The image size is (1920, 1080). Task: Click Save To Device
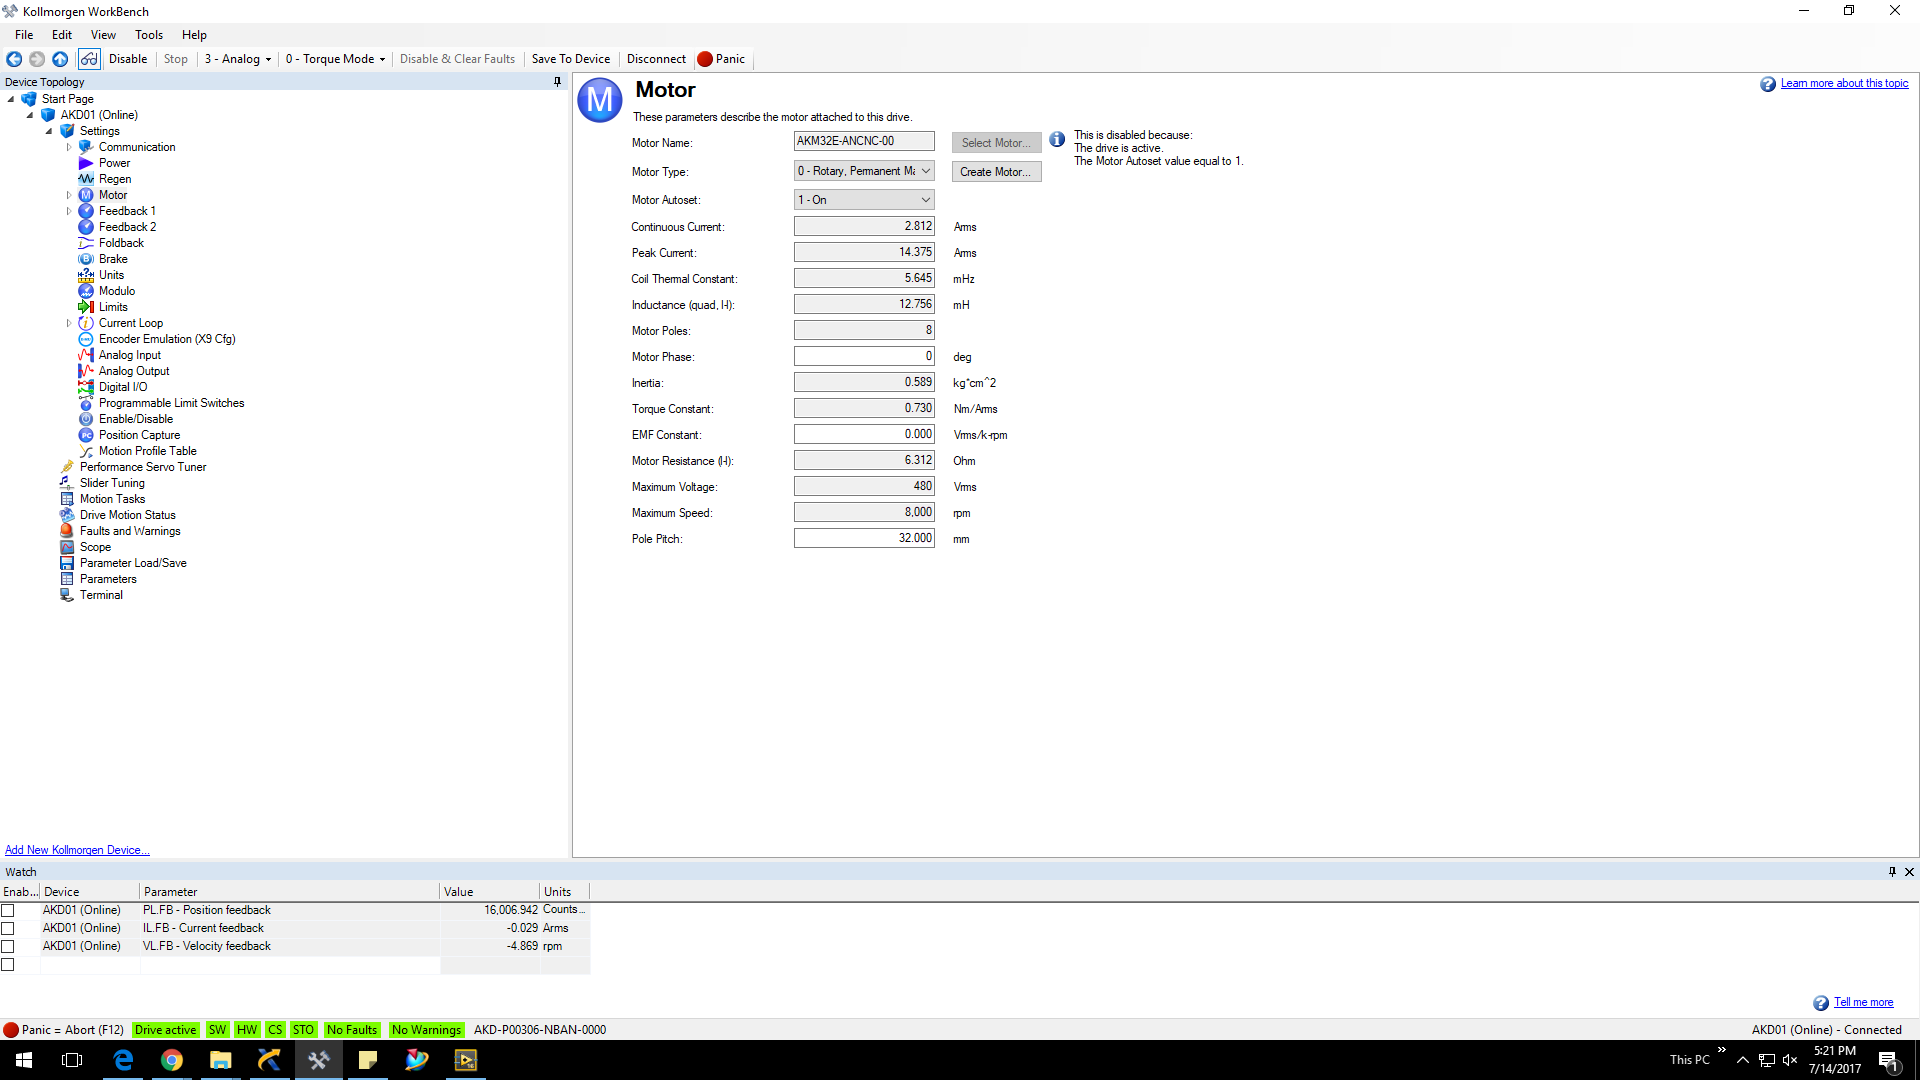[x=571, y=59]
